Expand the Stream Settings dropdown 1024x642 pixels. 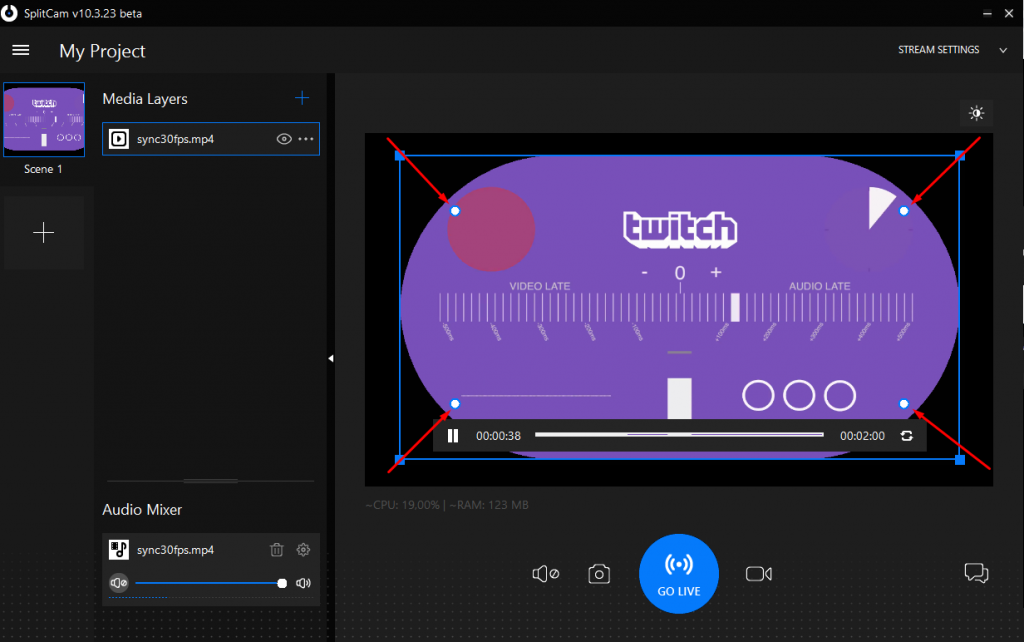coord(1002,50)
